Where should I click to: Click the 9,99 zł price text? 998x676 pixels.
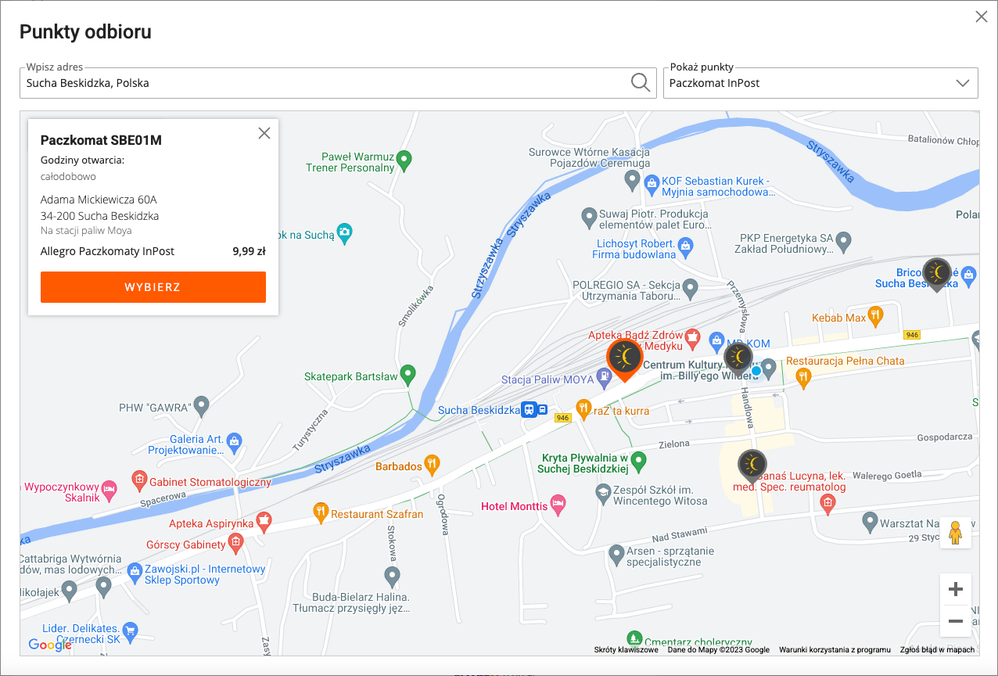[x=250, y=251]
